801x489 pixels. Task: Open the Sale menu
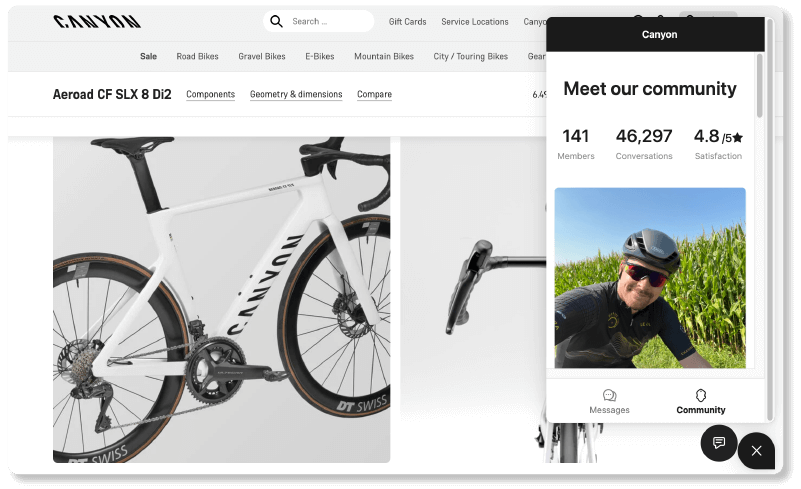[x=148, y=57]
